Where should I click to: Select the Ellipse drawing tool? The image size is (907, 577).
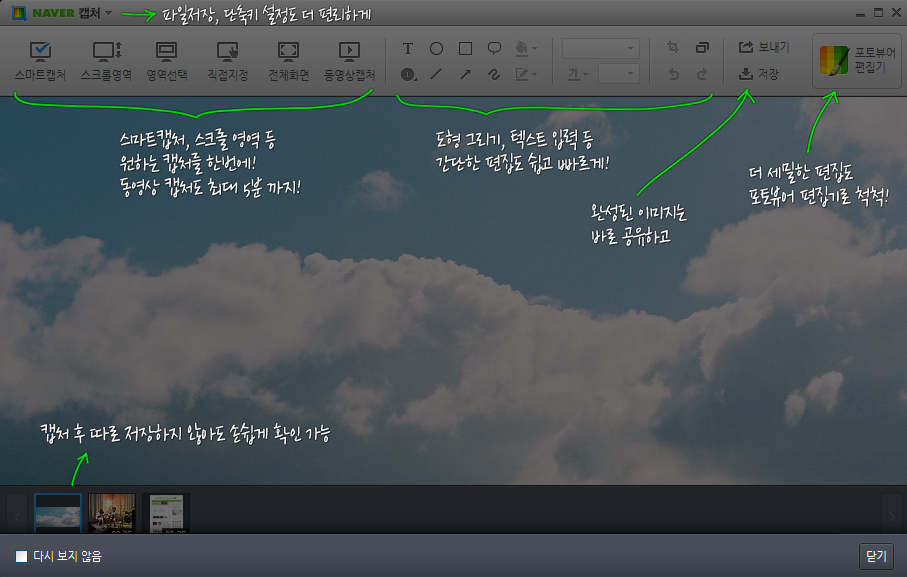435,47
